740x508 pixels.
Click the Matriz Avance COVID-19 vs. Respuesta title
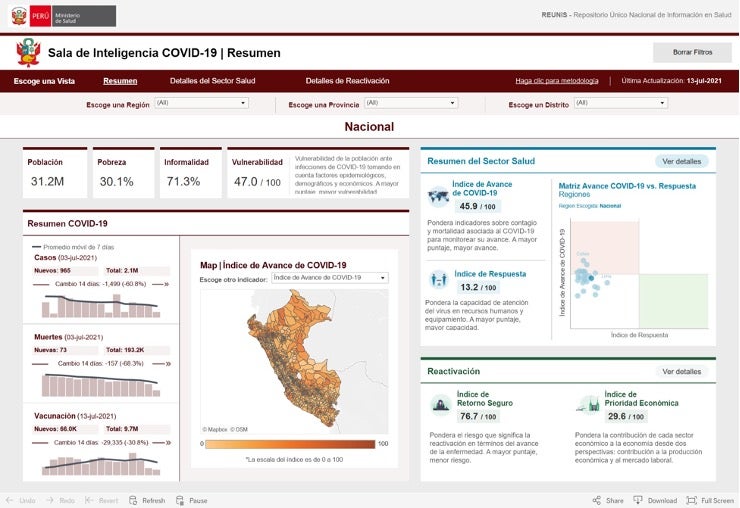pos(627,186)
